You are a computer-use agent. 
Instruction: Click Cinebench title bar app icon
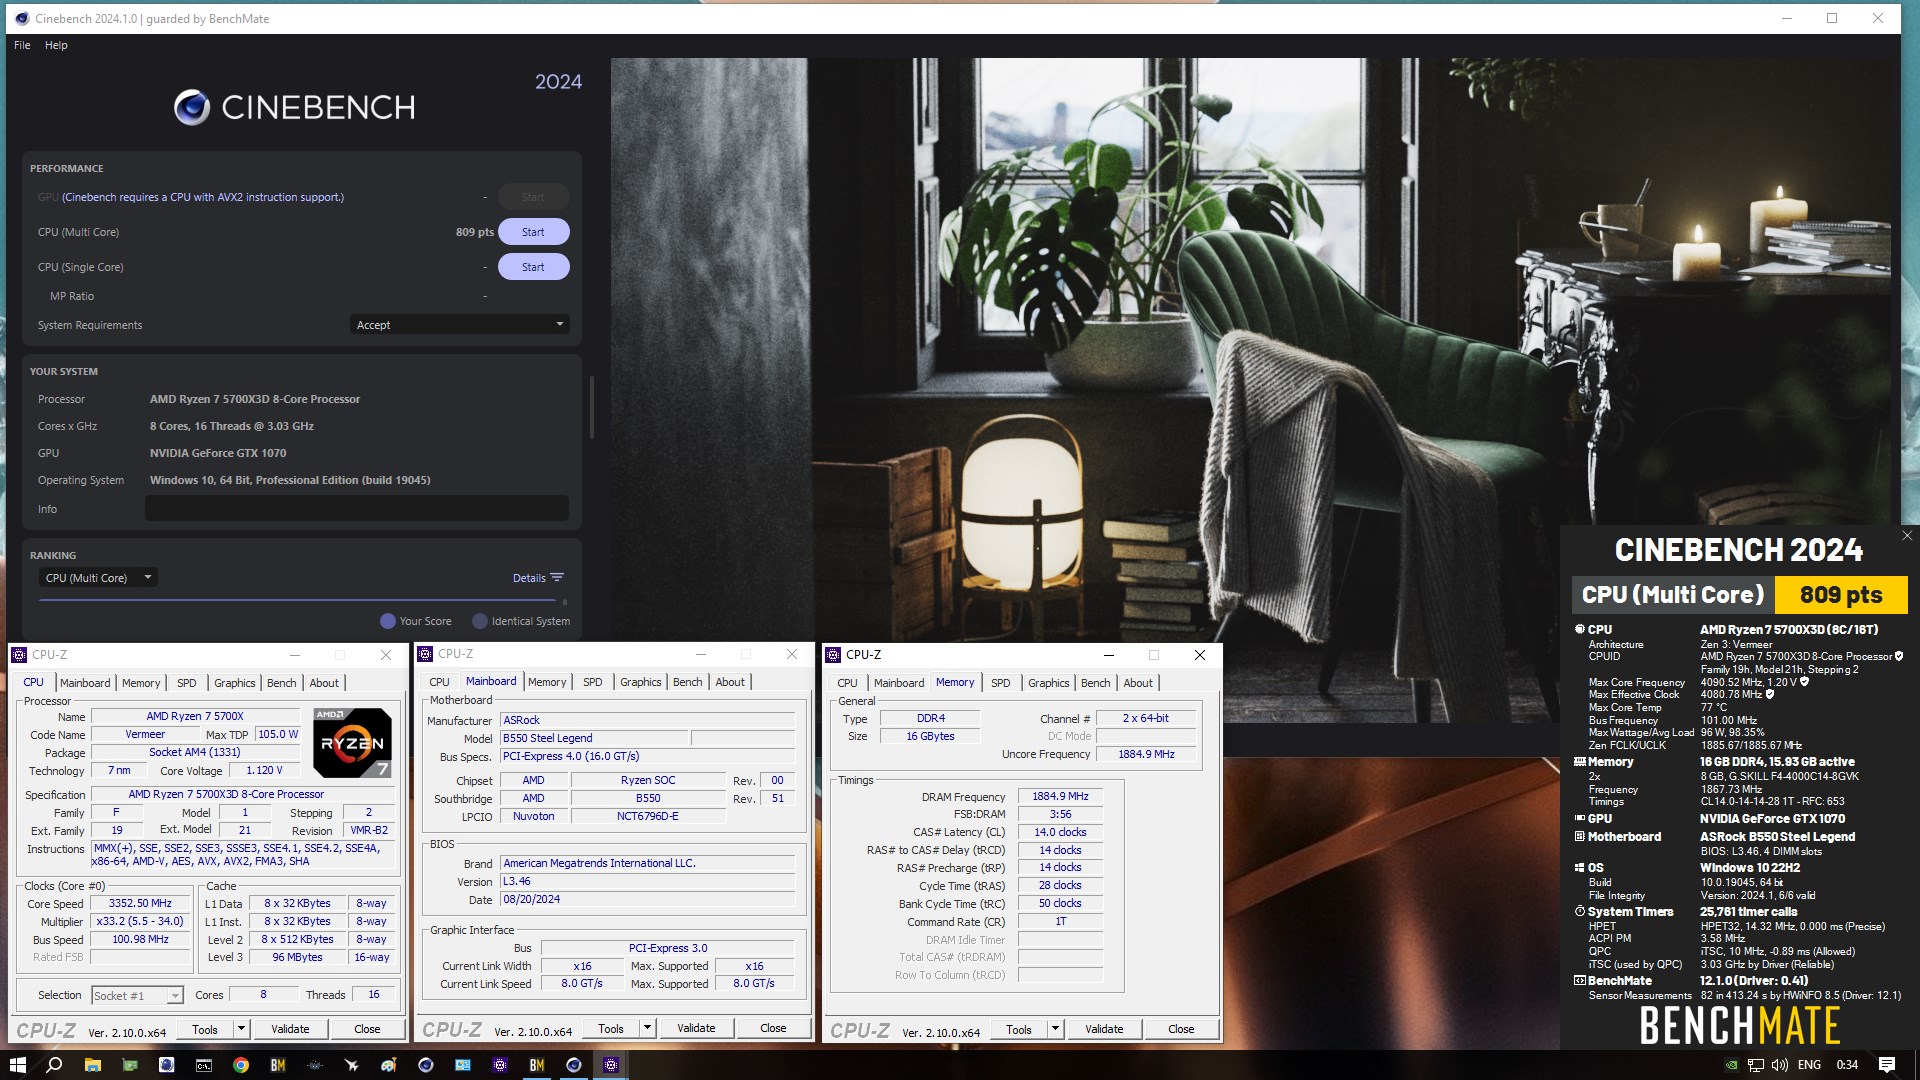point(22,18)
